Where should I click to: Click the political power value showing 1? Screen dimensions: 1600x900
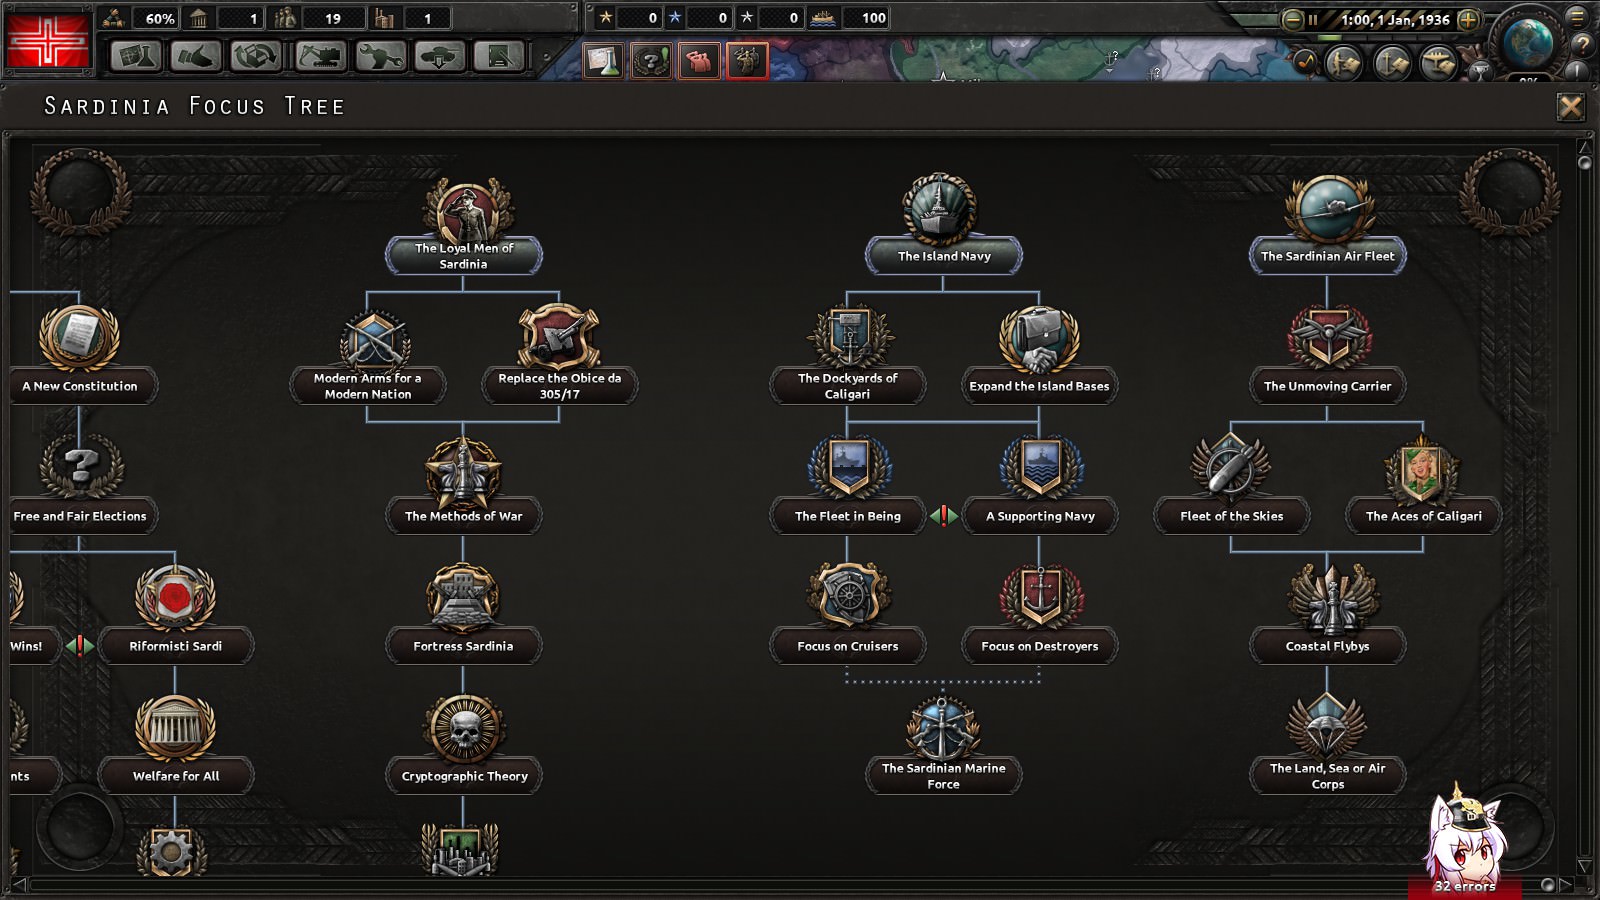pyautogui.click(x=226, y=18)
